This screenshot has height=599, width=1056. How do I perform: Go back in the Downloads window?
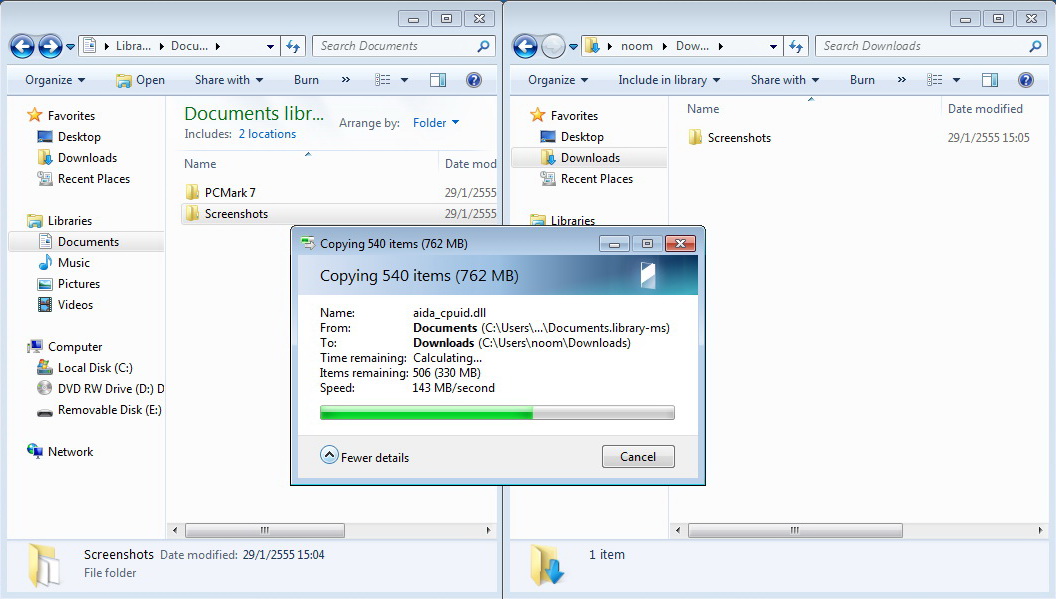pos(525,46)
